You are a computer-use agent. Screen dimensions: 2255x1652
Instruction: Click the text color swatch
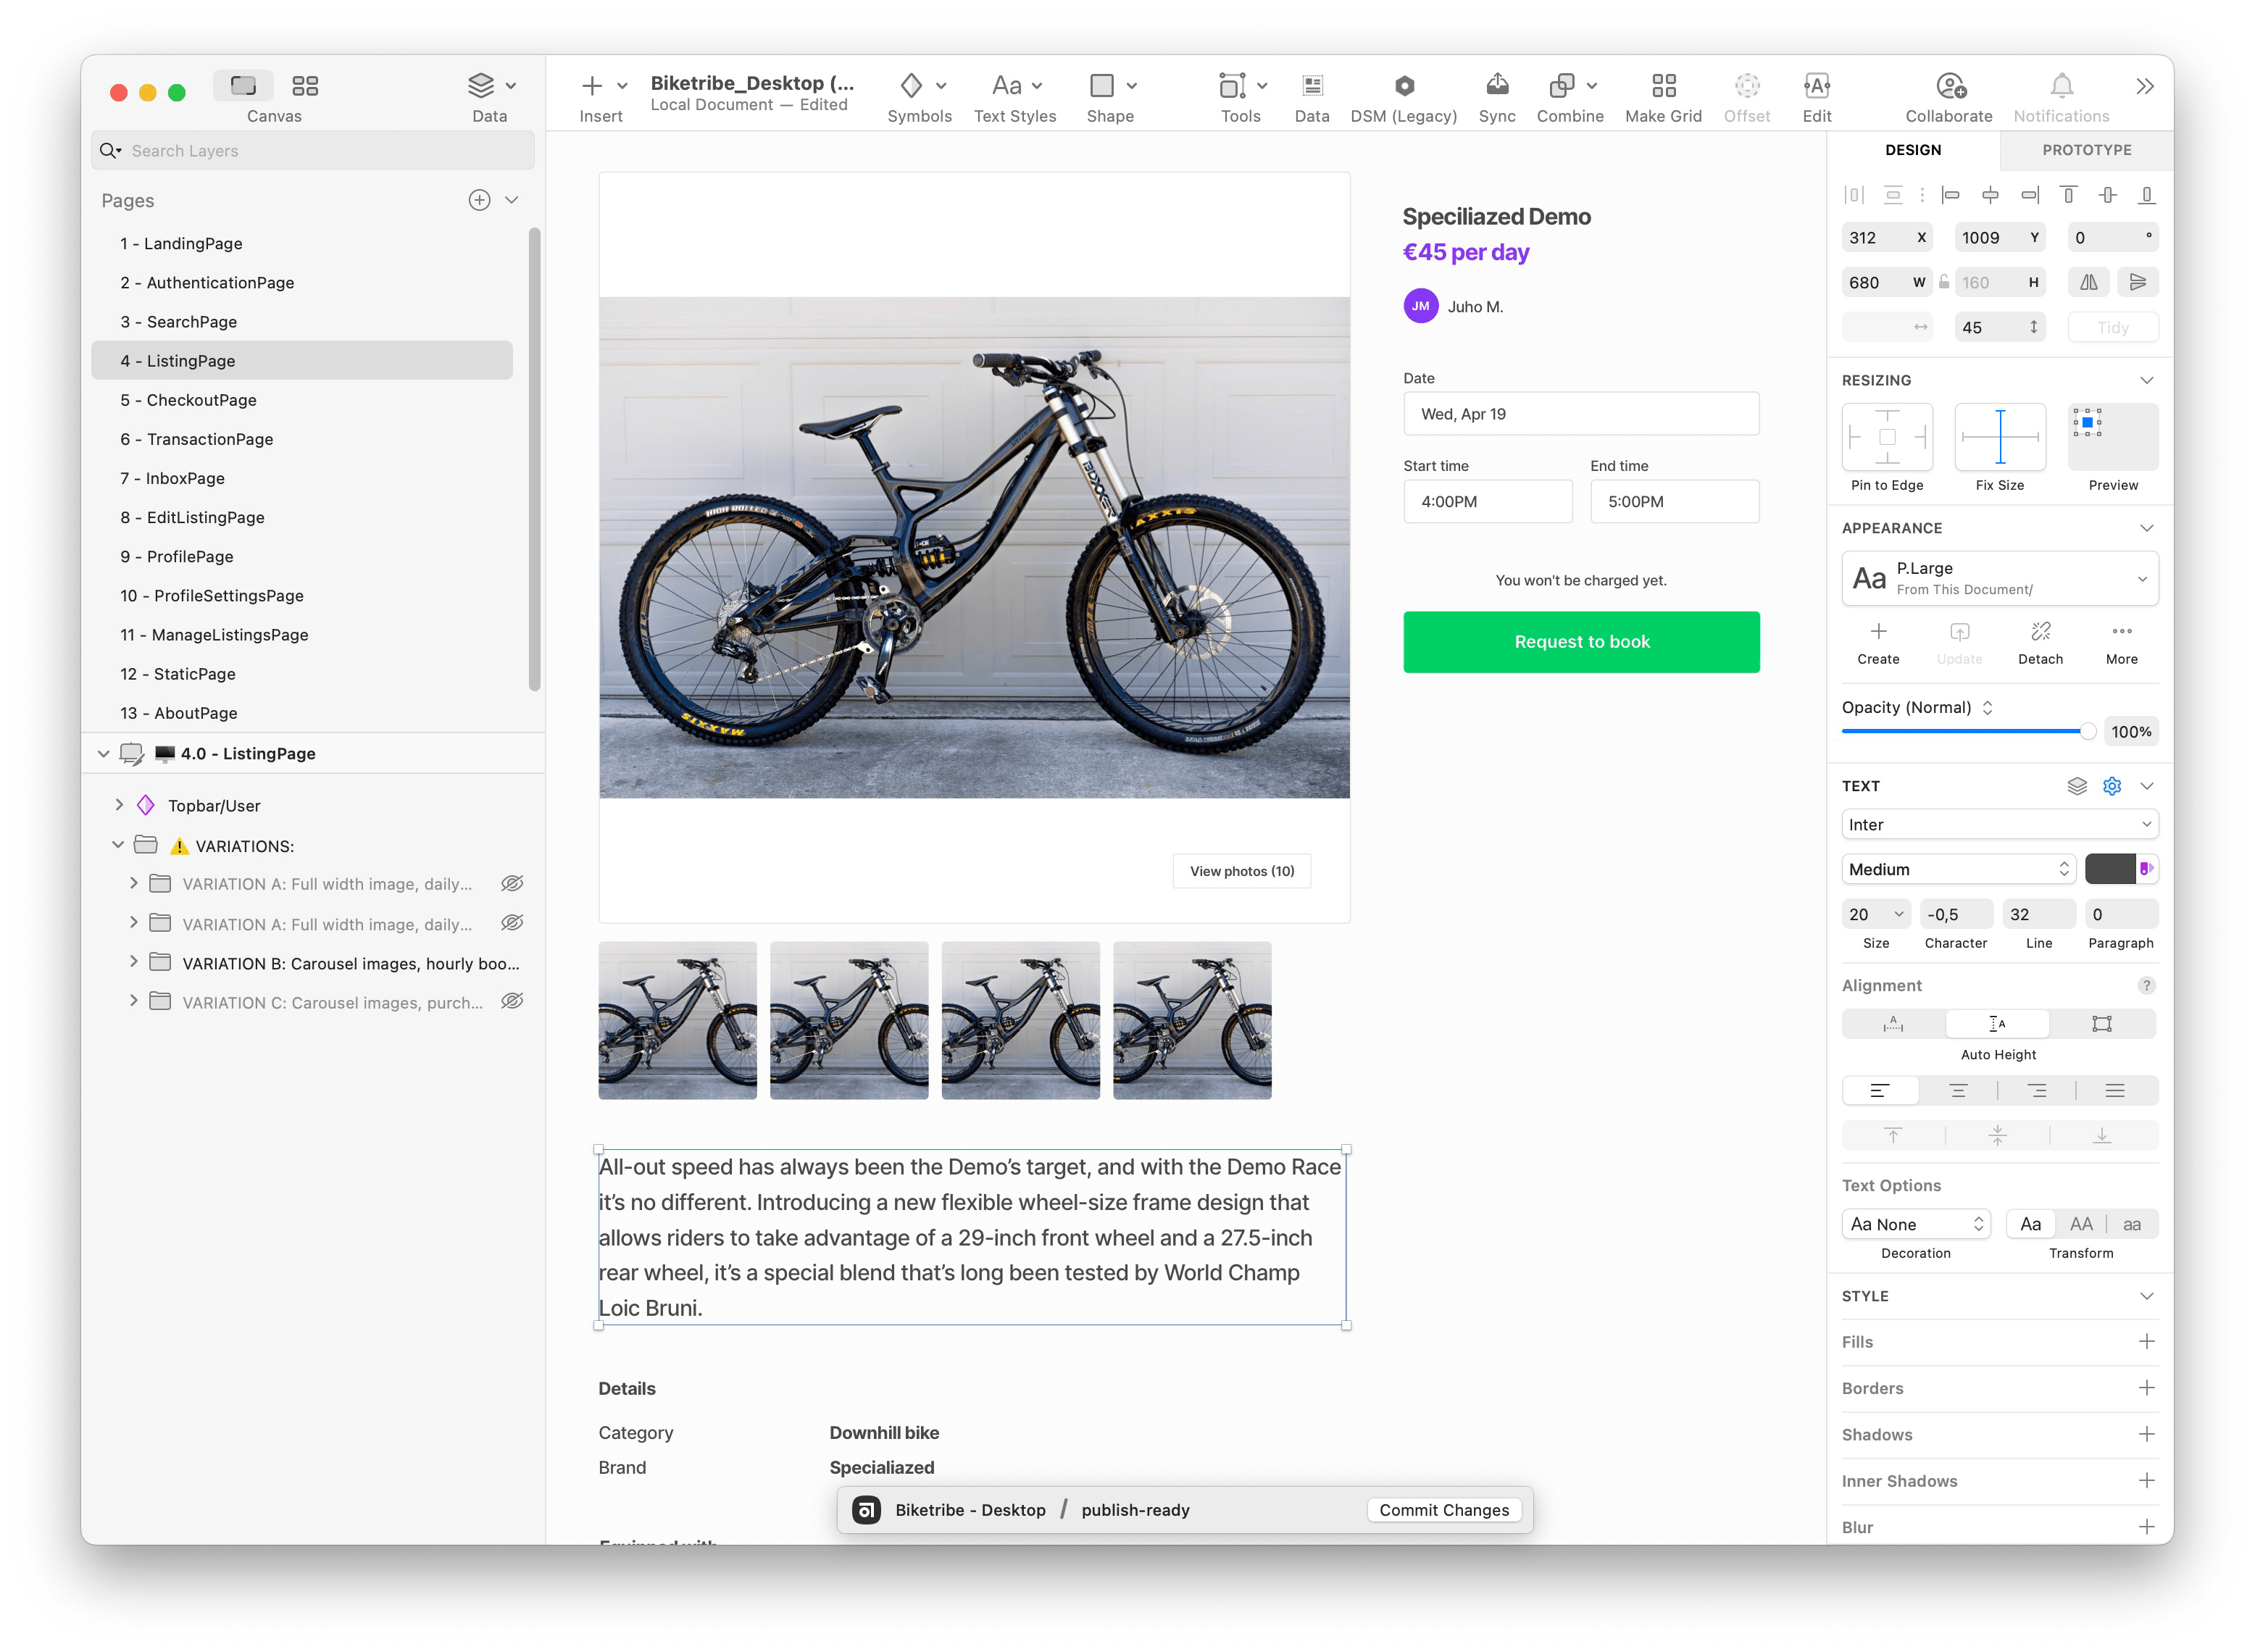(2109, 870)
